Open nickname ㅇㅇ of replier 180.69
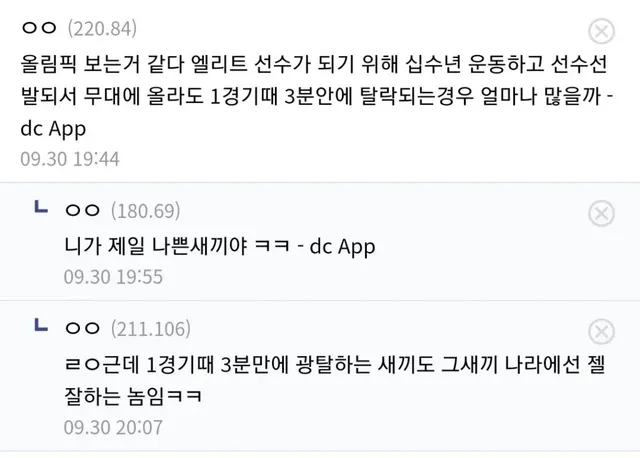Image resolution: width=640 pixels, height=458 pixels. point(82,210)
